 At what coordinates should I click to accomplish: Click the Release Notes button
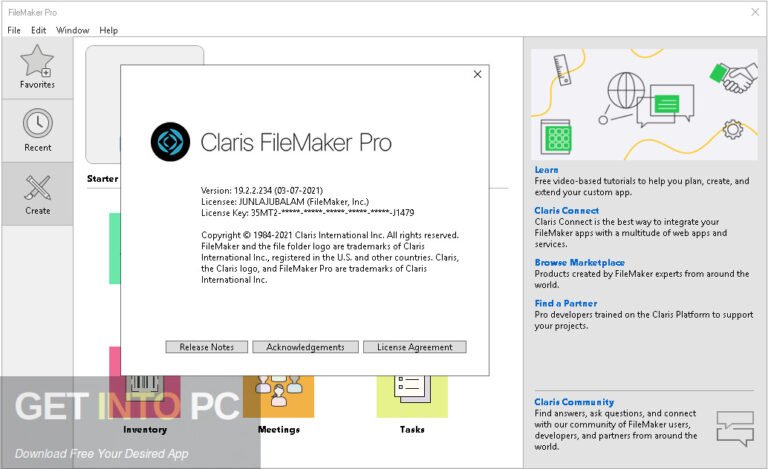[x=207, y=347]
